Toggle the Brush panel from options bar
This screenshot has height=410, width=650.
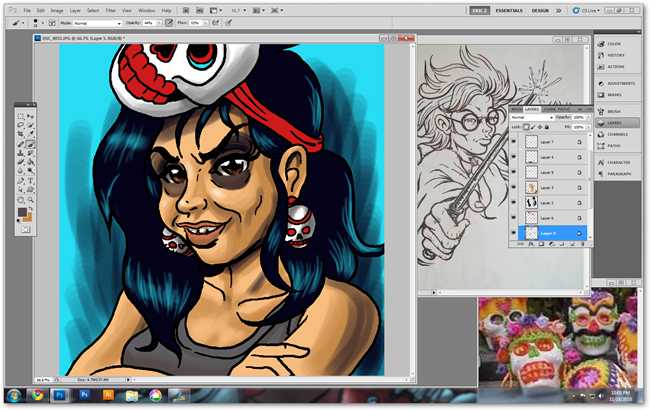click(x=52, y=23)
